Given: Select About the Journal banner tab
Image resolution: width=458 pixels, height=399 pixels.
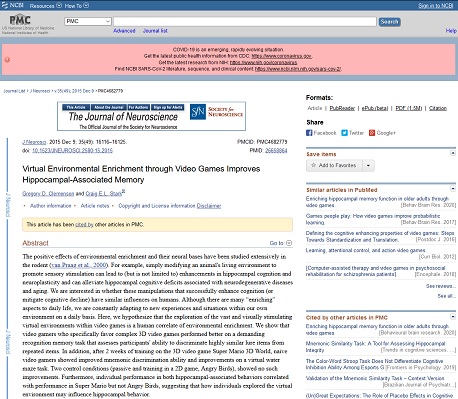Looking at the screenshot, I should tap(109, 107).
